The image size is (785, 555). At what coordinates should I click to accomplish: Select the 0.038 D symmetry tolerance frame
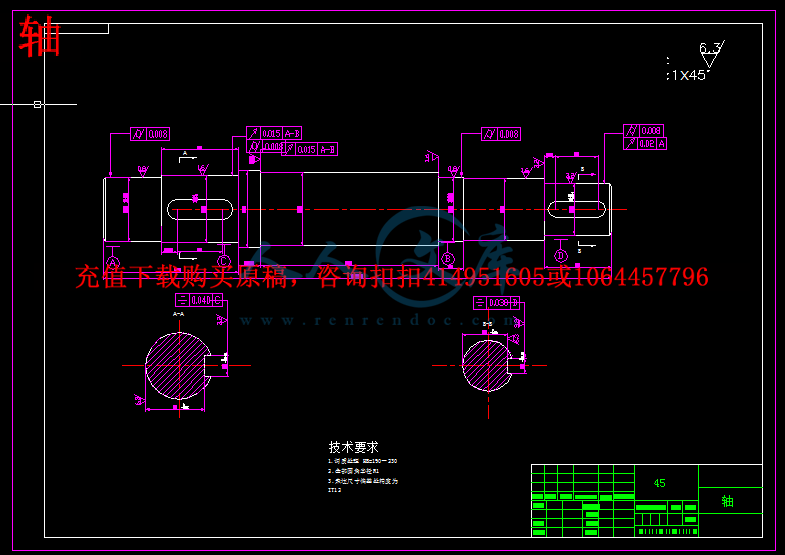497,303
